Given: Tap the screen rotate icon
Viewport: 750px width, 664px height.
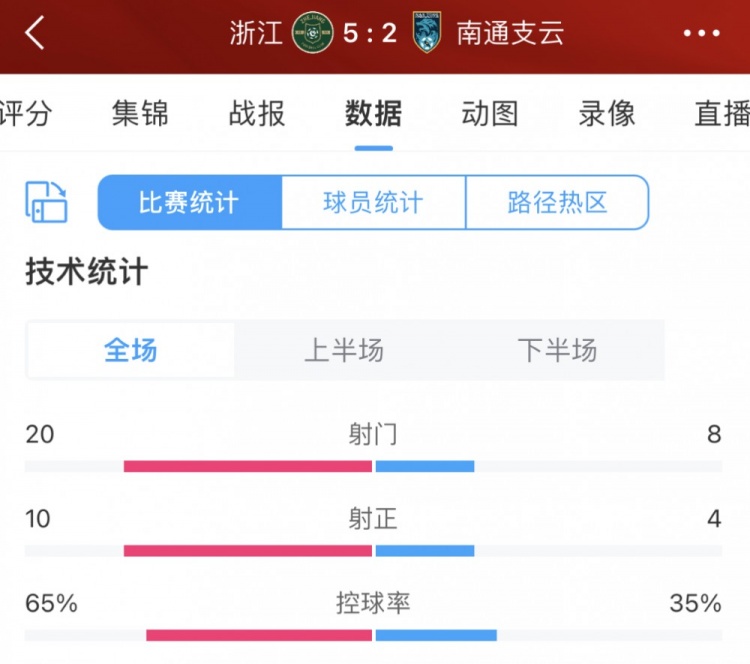Looking at the screenshot, I should [x=46, y=202].
